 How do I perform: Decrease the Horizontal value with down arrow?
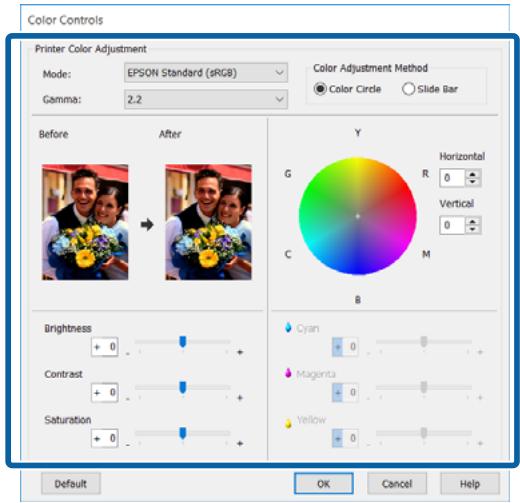[x=472, y=182]
